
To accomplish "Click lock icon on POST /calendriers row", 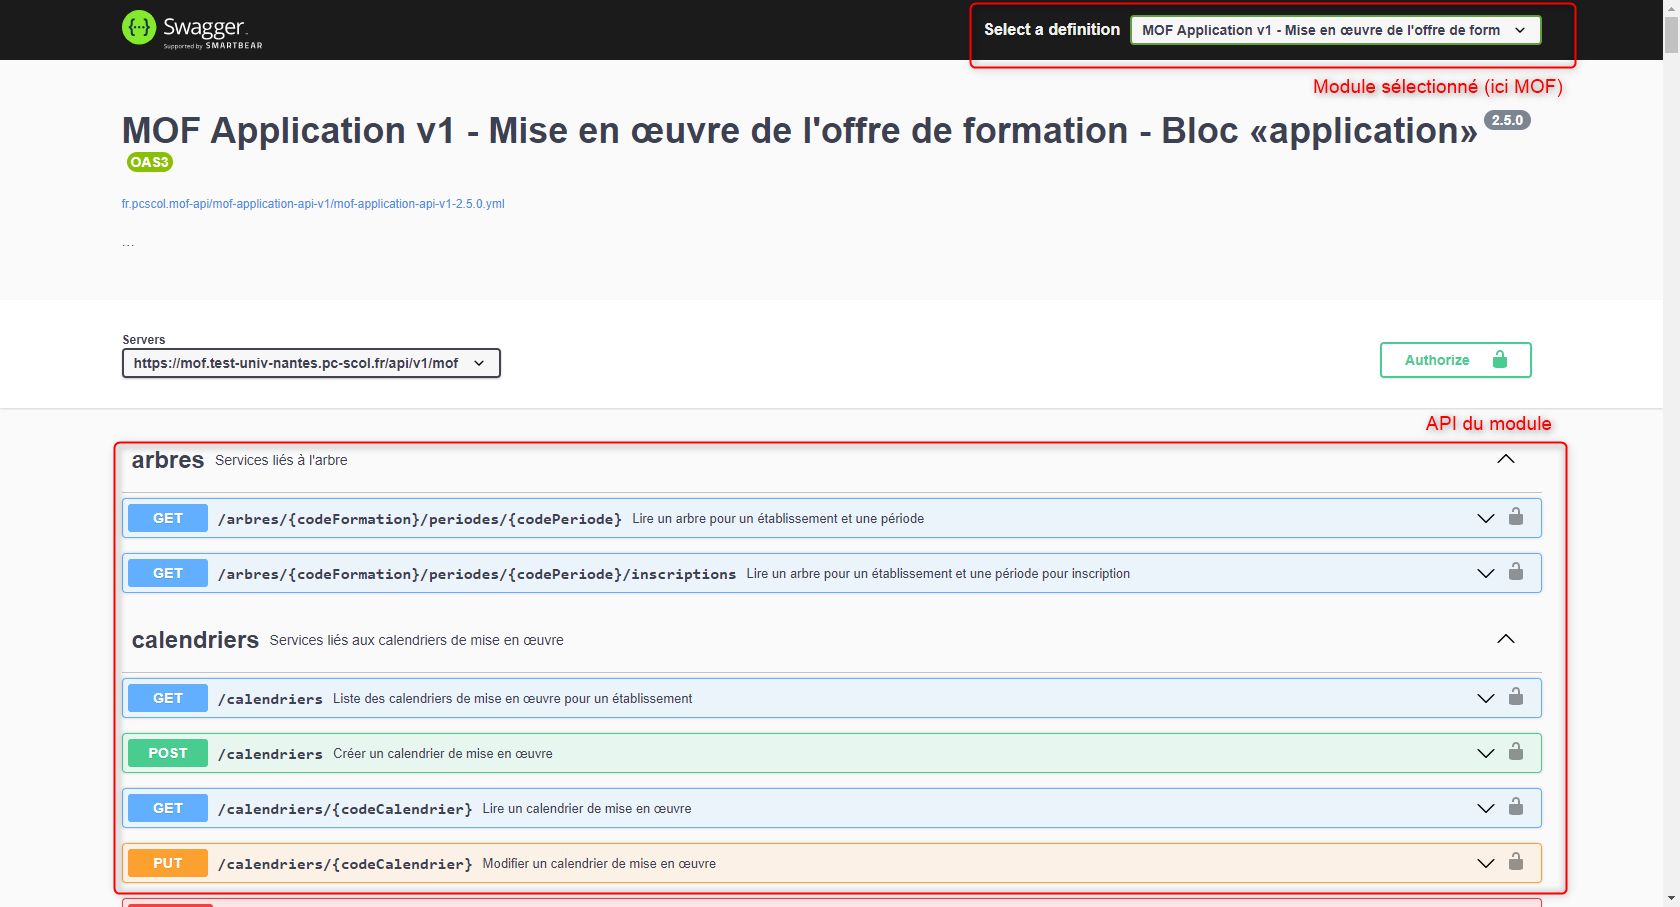I will pyautogui.click(x=1516, y=752).
